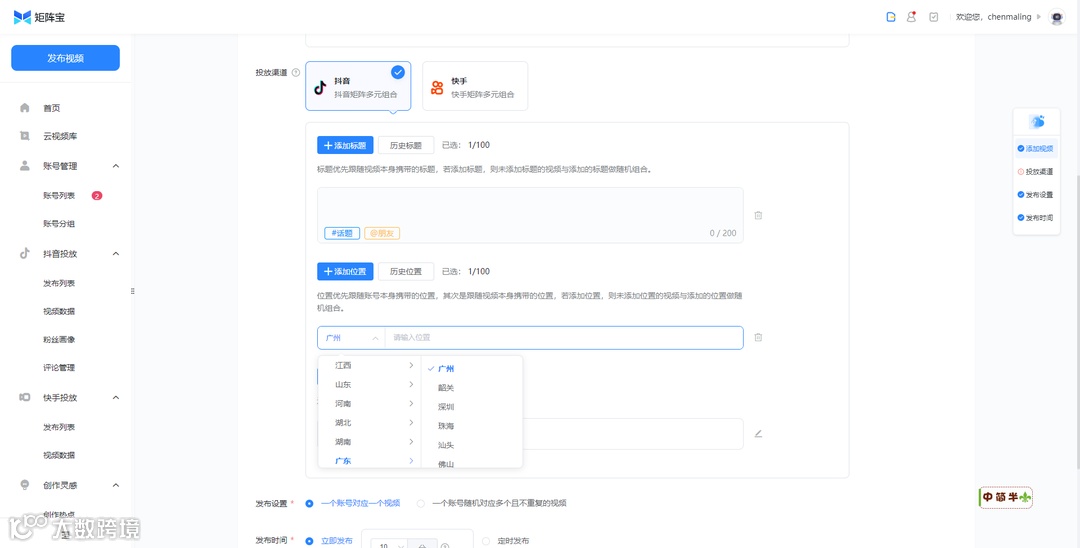This screenshot has height=548, width=1080.
Task: Delete the title entry via trash icon
Action: click(x=758, y=215)
